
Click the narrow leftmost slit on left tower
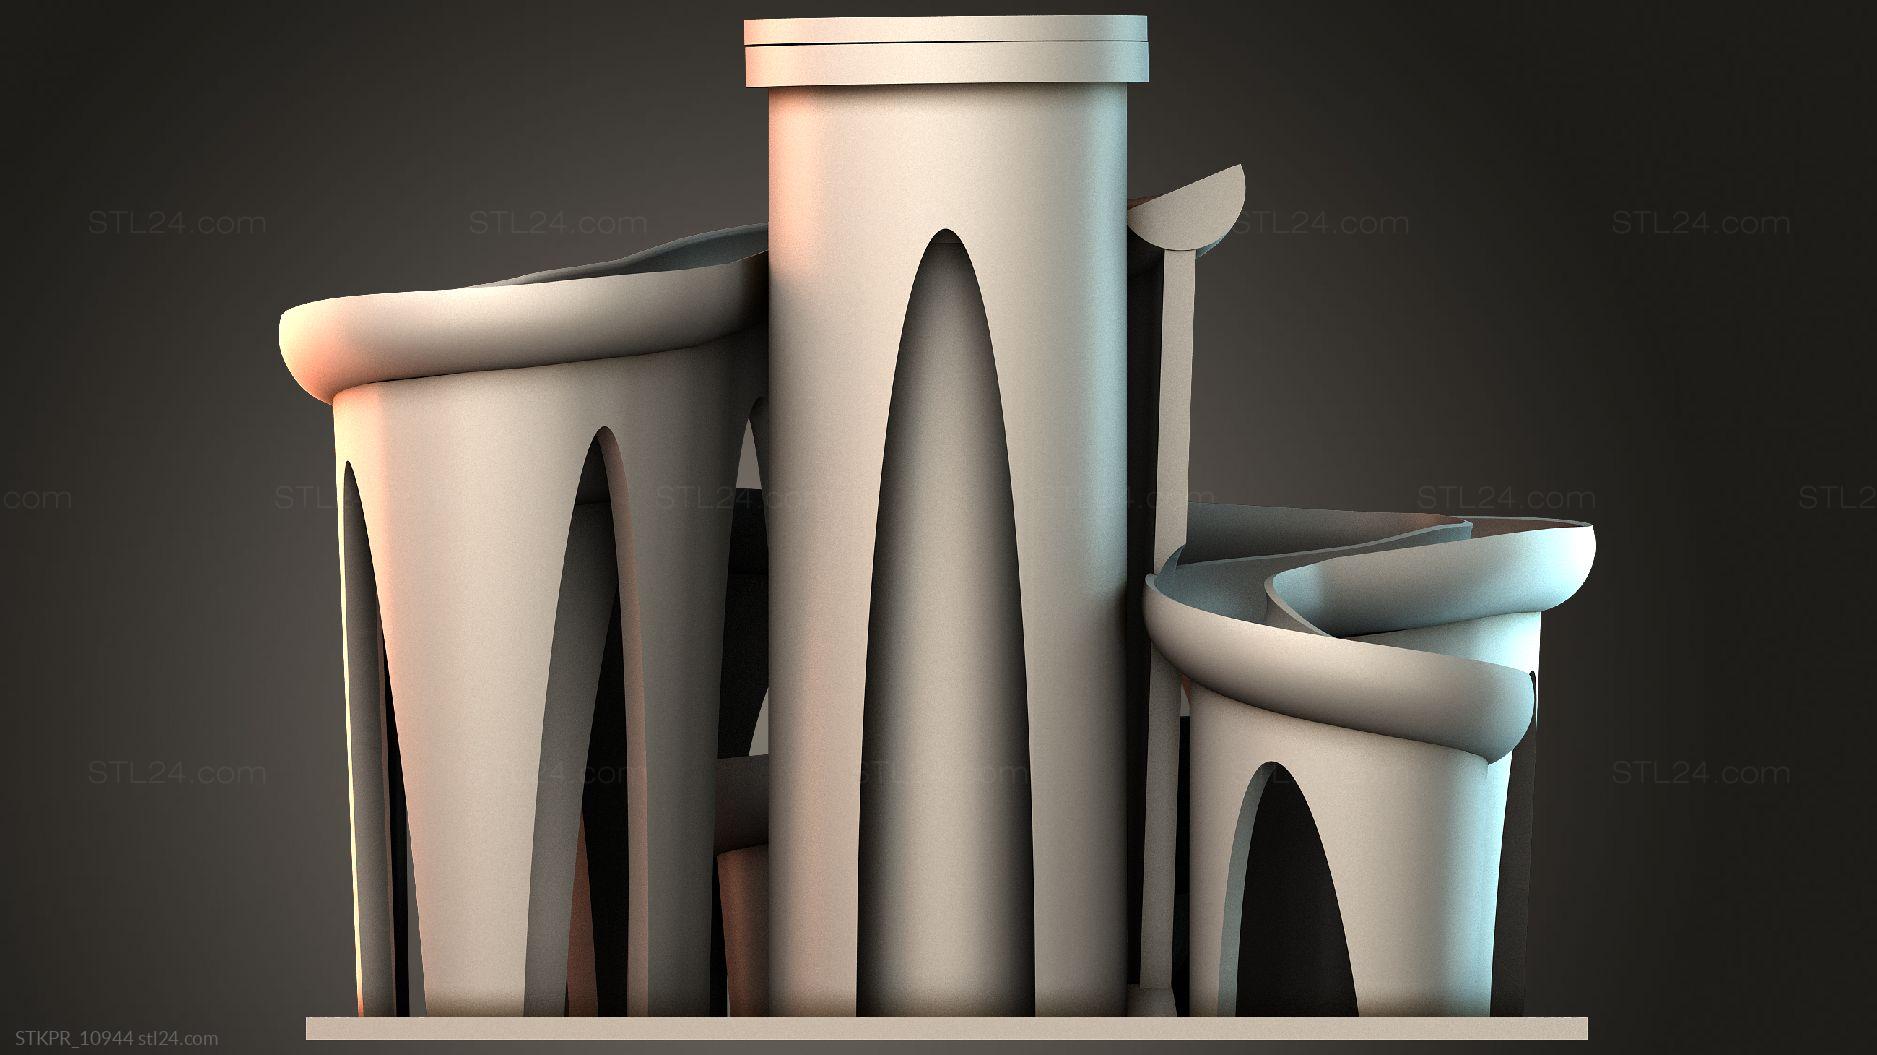tap(360, 700)
